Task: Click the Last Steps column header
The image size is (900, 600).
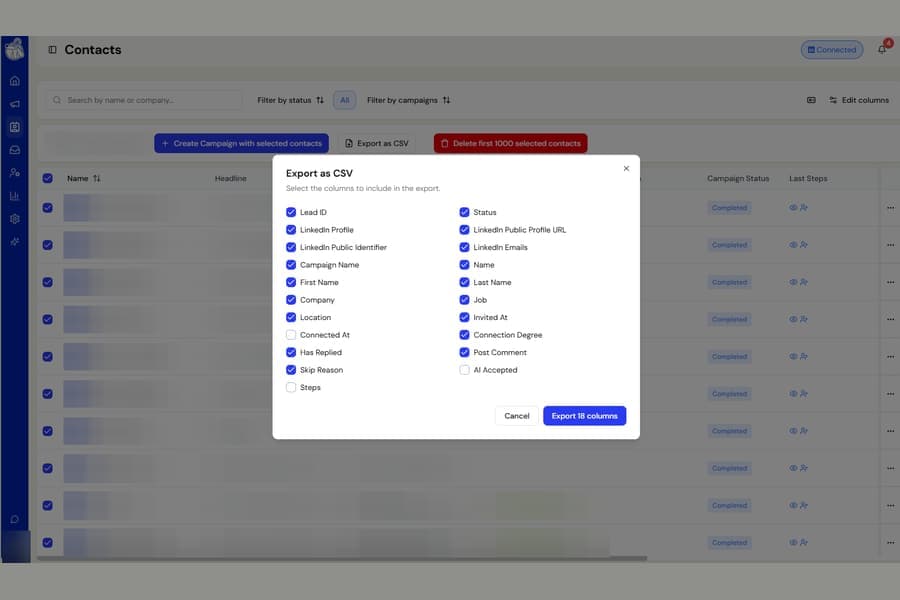Action: (808, 179)
